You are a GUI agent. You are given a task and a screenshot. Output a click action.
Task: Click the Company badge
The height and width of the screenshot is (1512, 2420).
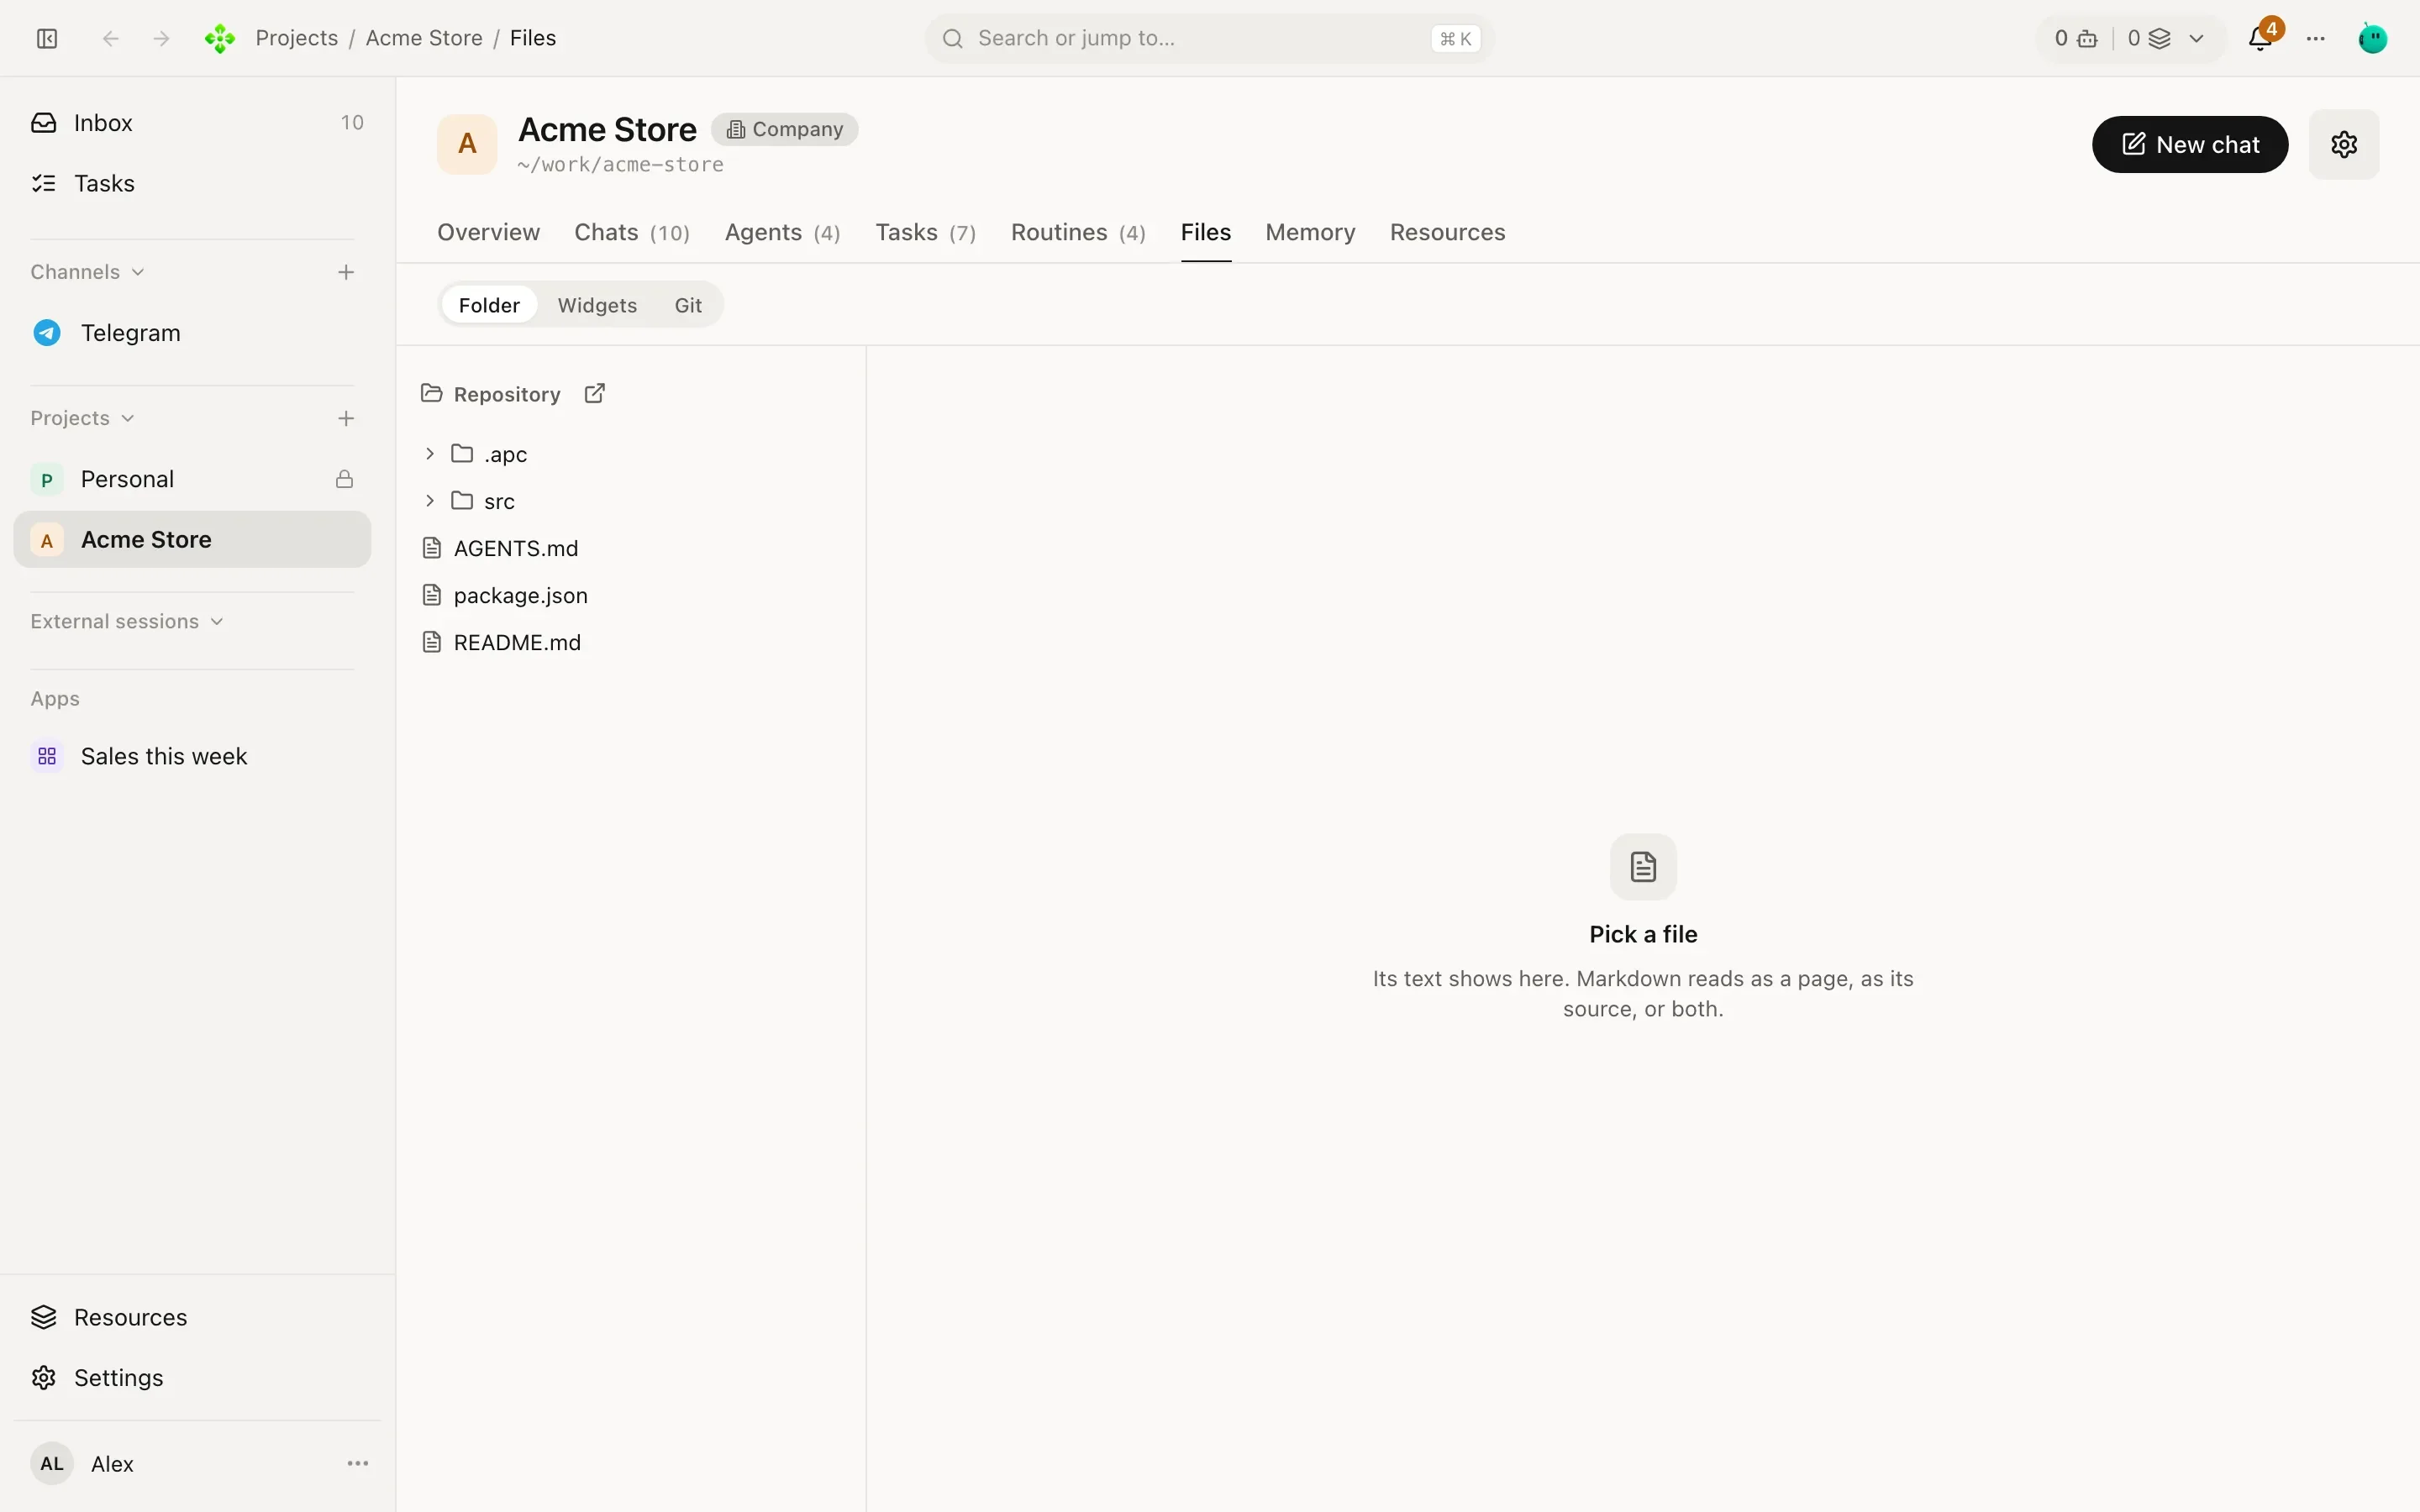click(x=785, y=129)
